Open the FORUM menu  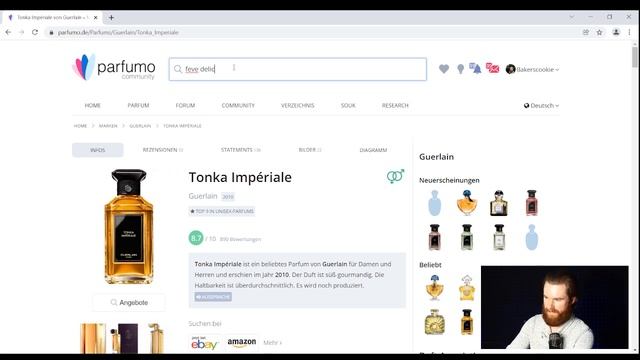(185, 105)
